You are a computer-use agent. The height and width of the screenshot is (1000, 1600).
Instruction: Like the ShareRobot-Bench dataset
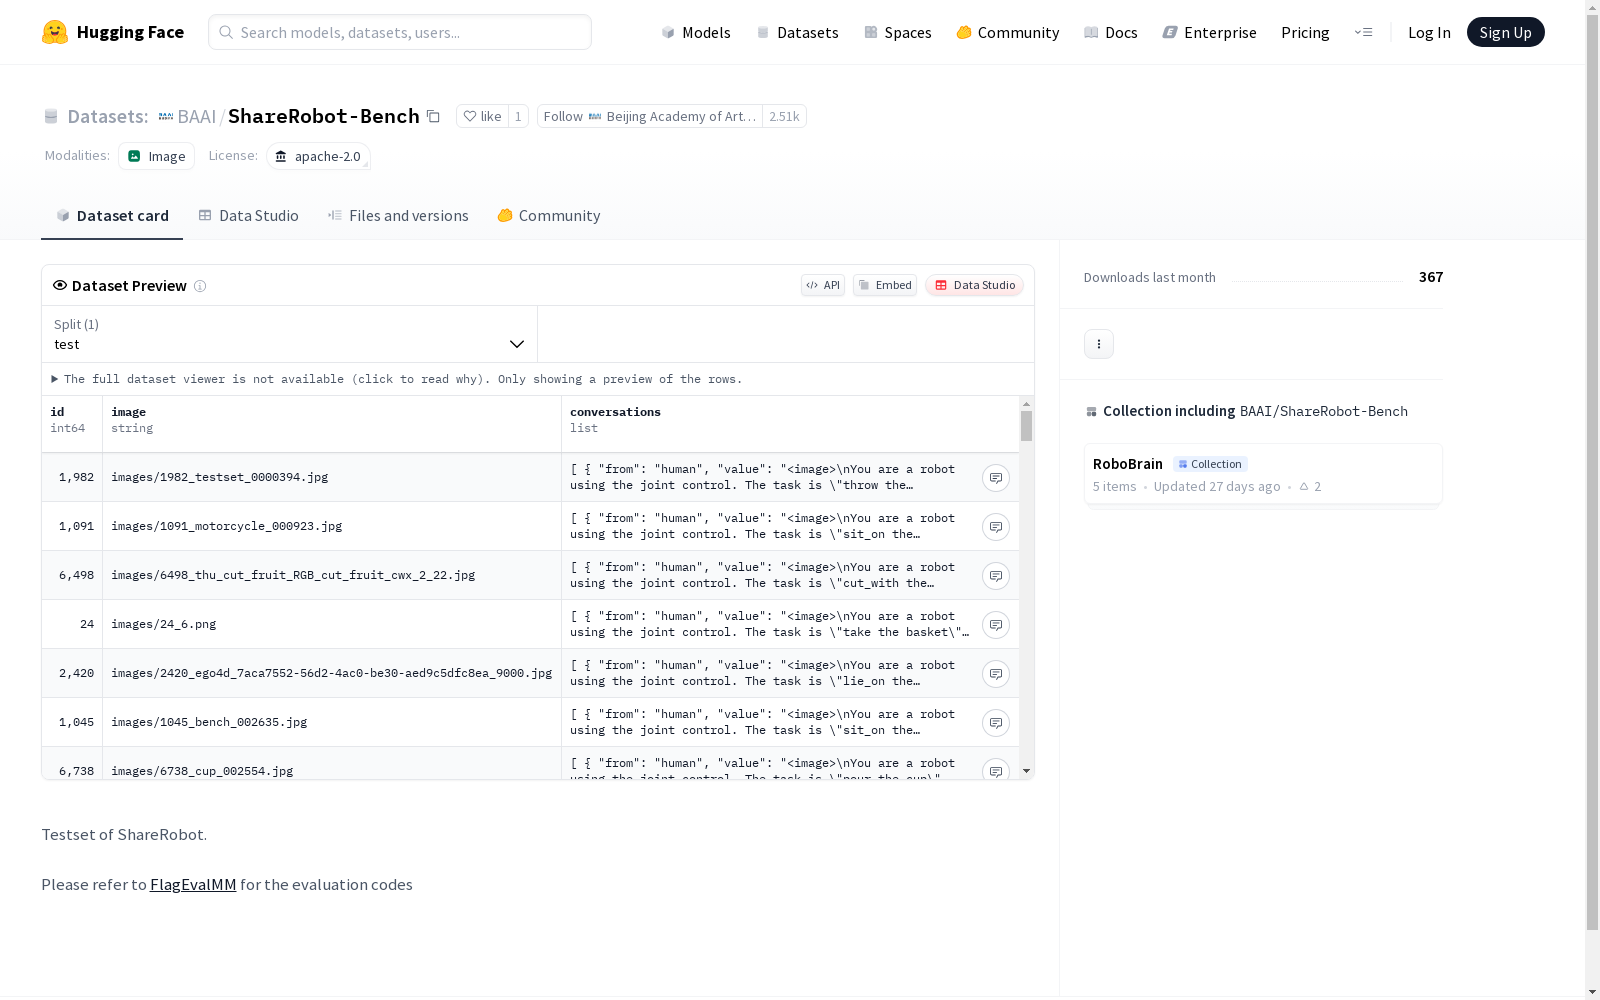coord(482,116)
